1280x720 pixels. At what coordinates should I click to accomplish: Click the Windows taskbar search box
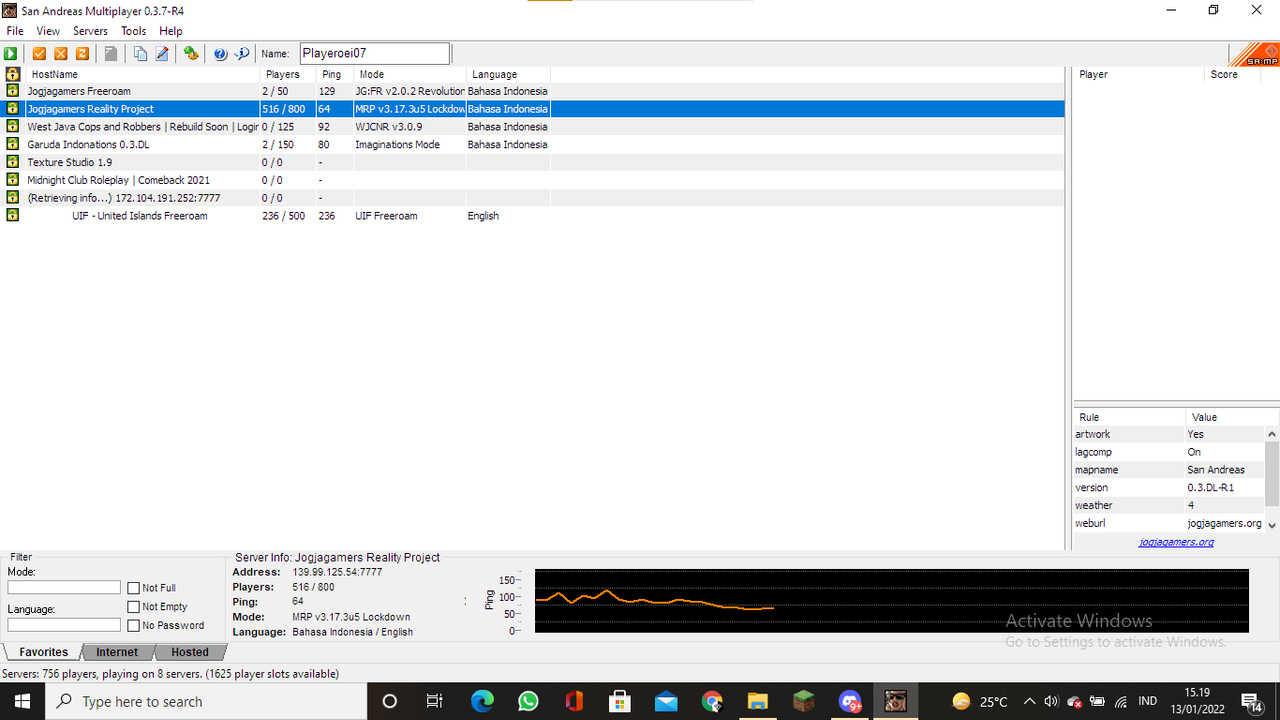click(x=206, y=701)
